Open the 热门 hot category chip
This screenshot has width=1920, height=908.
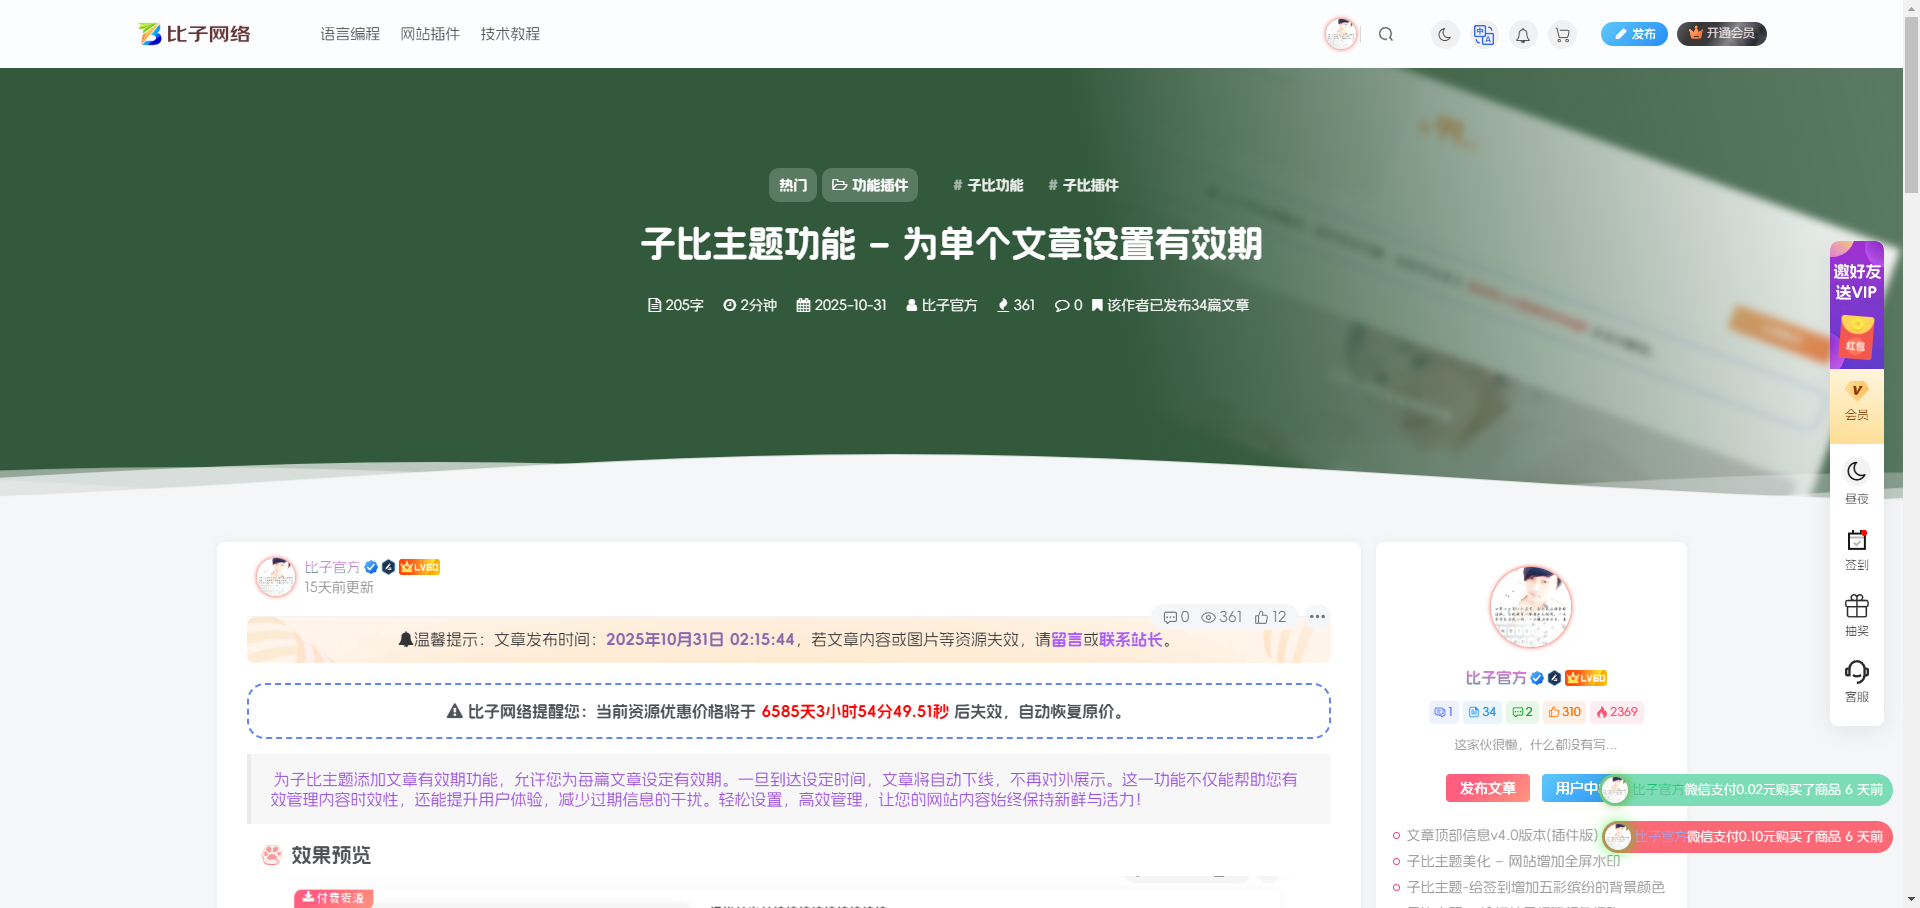(792, 185)
